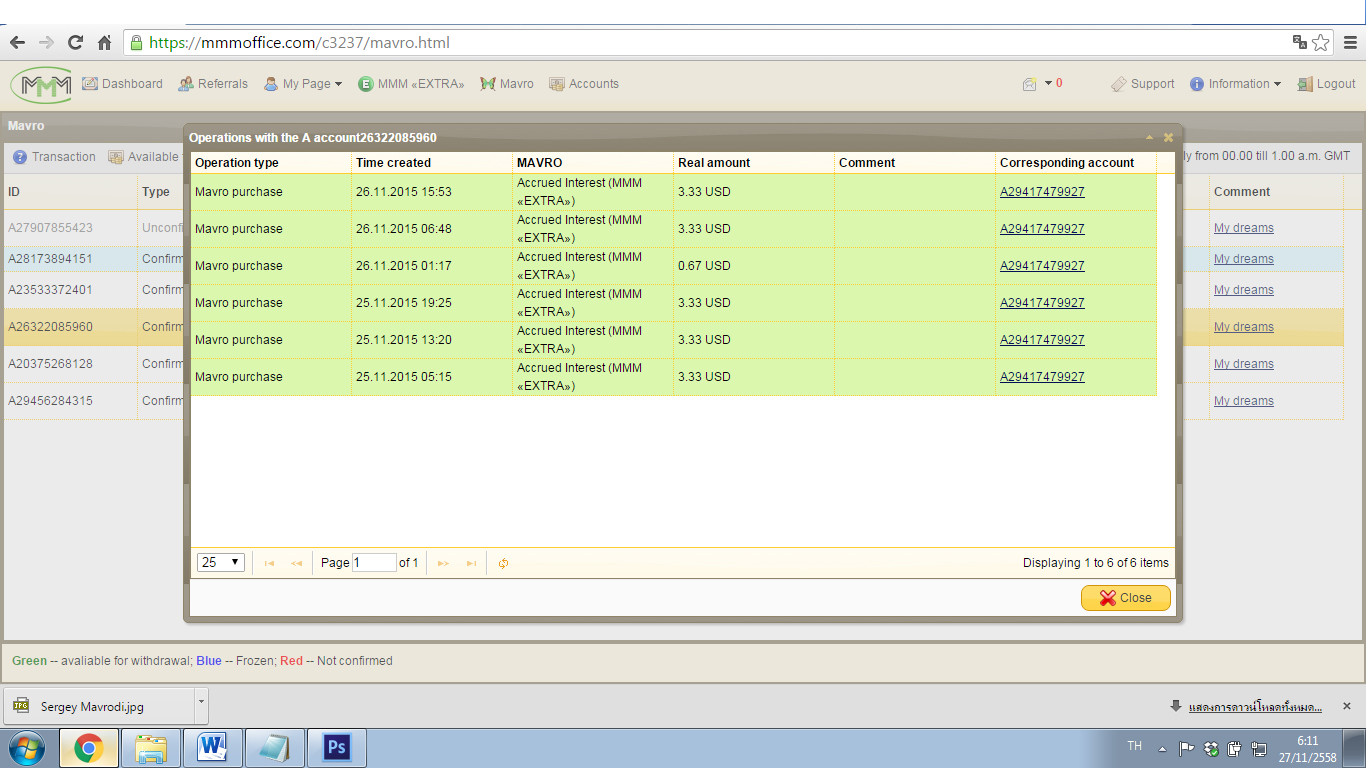This screenshot has height=768, width=1366.
Task: Click the browser back arrow
Action: tap(17, 43)
